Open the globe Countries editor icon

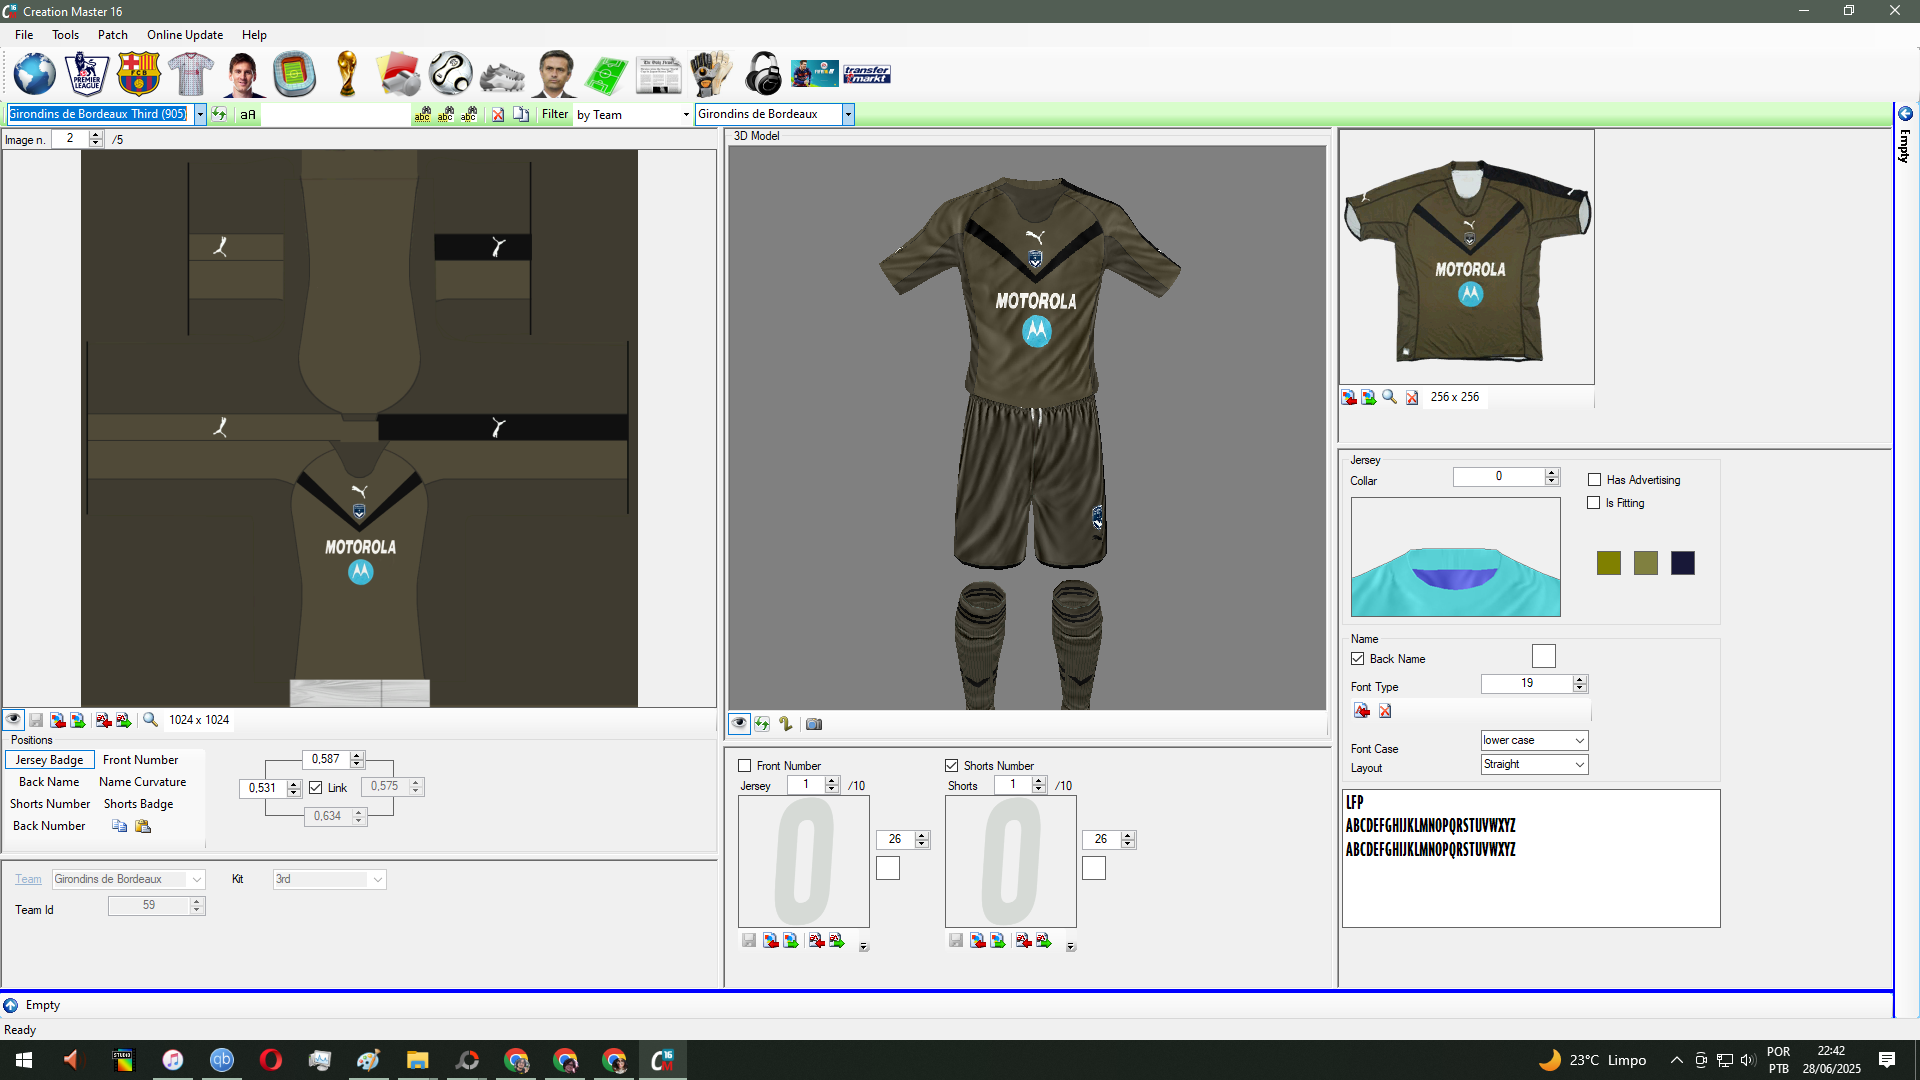[35, 74]
